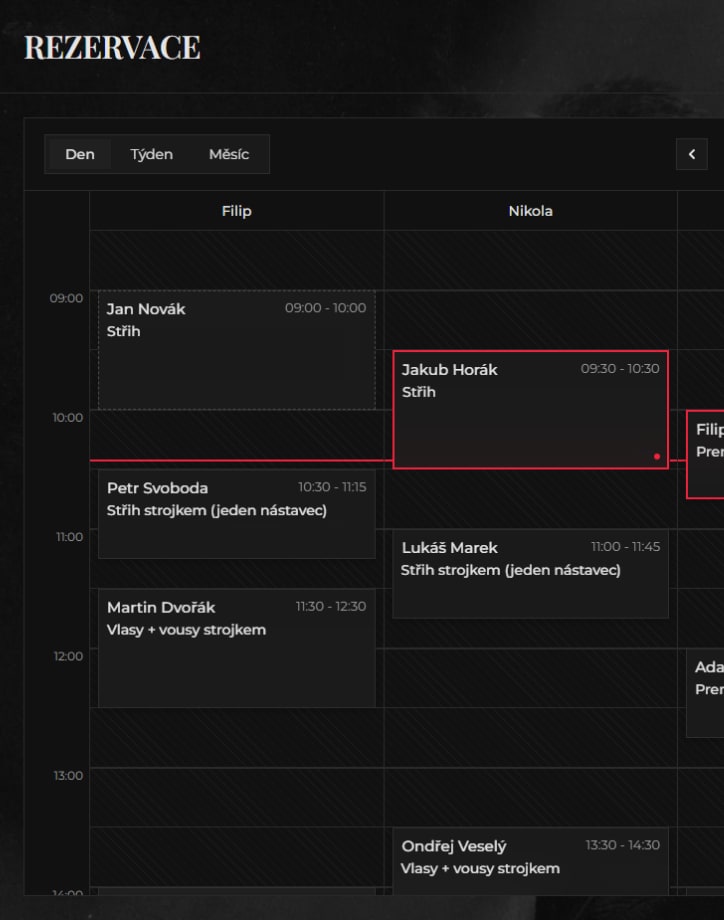This screenshot has width=724, height=920.
Task: Click the Filip column header
Action: [x=237, y=211]
